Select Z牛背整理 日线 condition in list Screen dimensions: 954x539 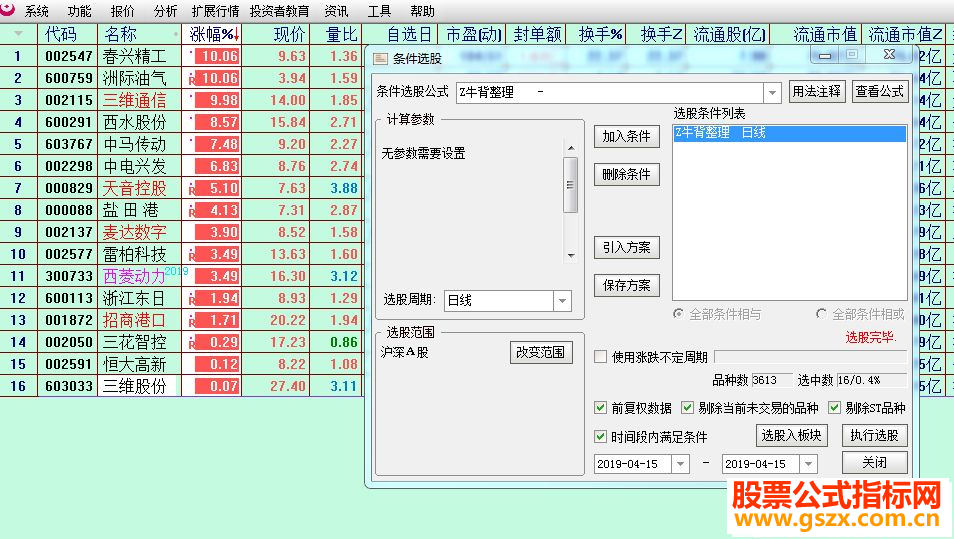click(x=790, y=133)
